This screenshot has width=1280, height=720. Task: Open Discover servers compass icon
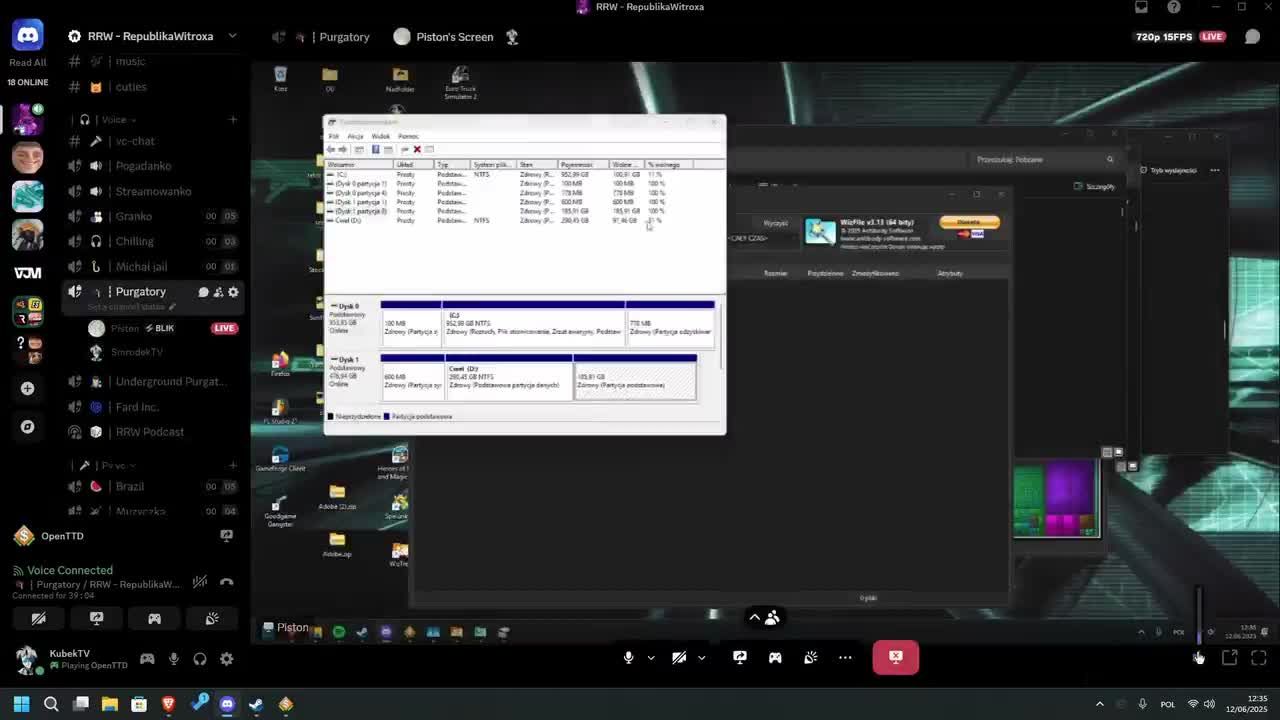point(27,427)
